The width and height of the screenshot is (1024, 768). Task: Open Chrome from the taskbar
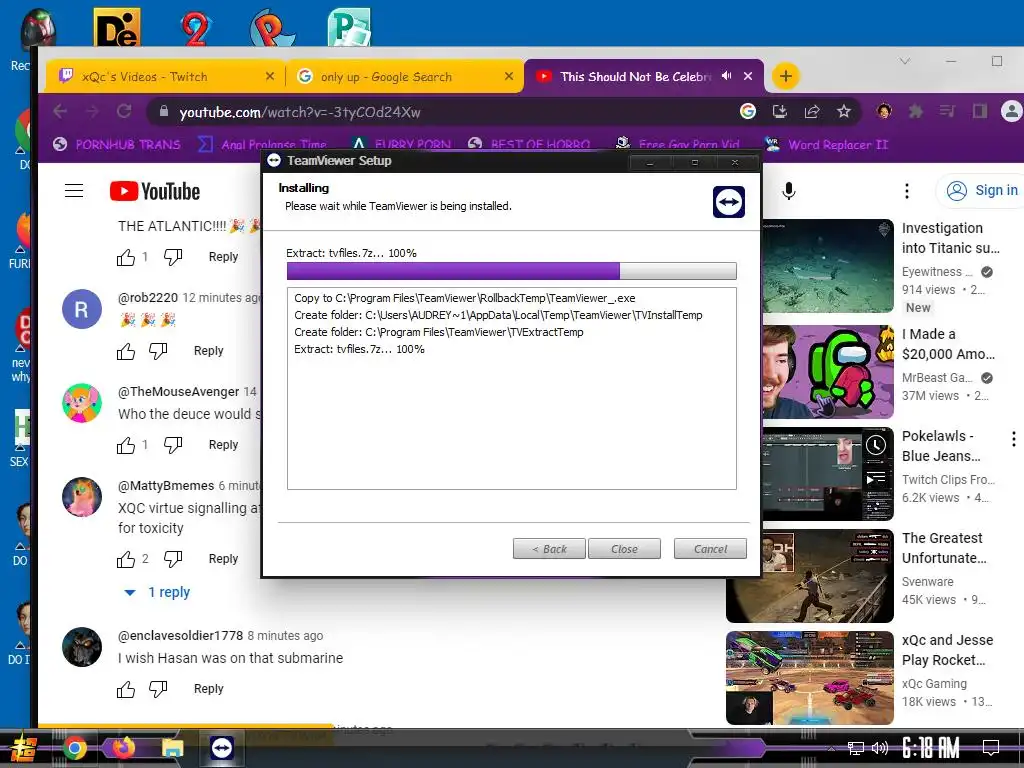tap(74, 748)
